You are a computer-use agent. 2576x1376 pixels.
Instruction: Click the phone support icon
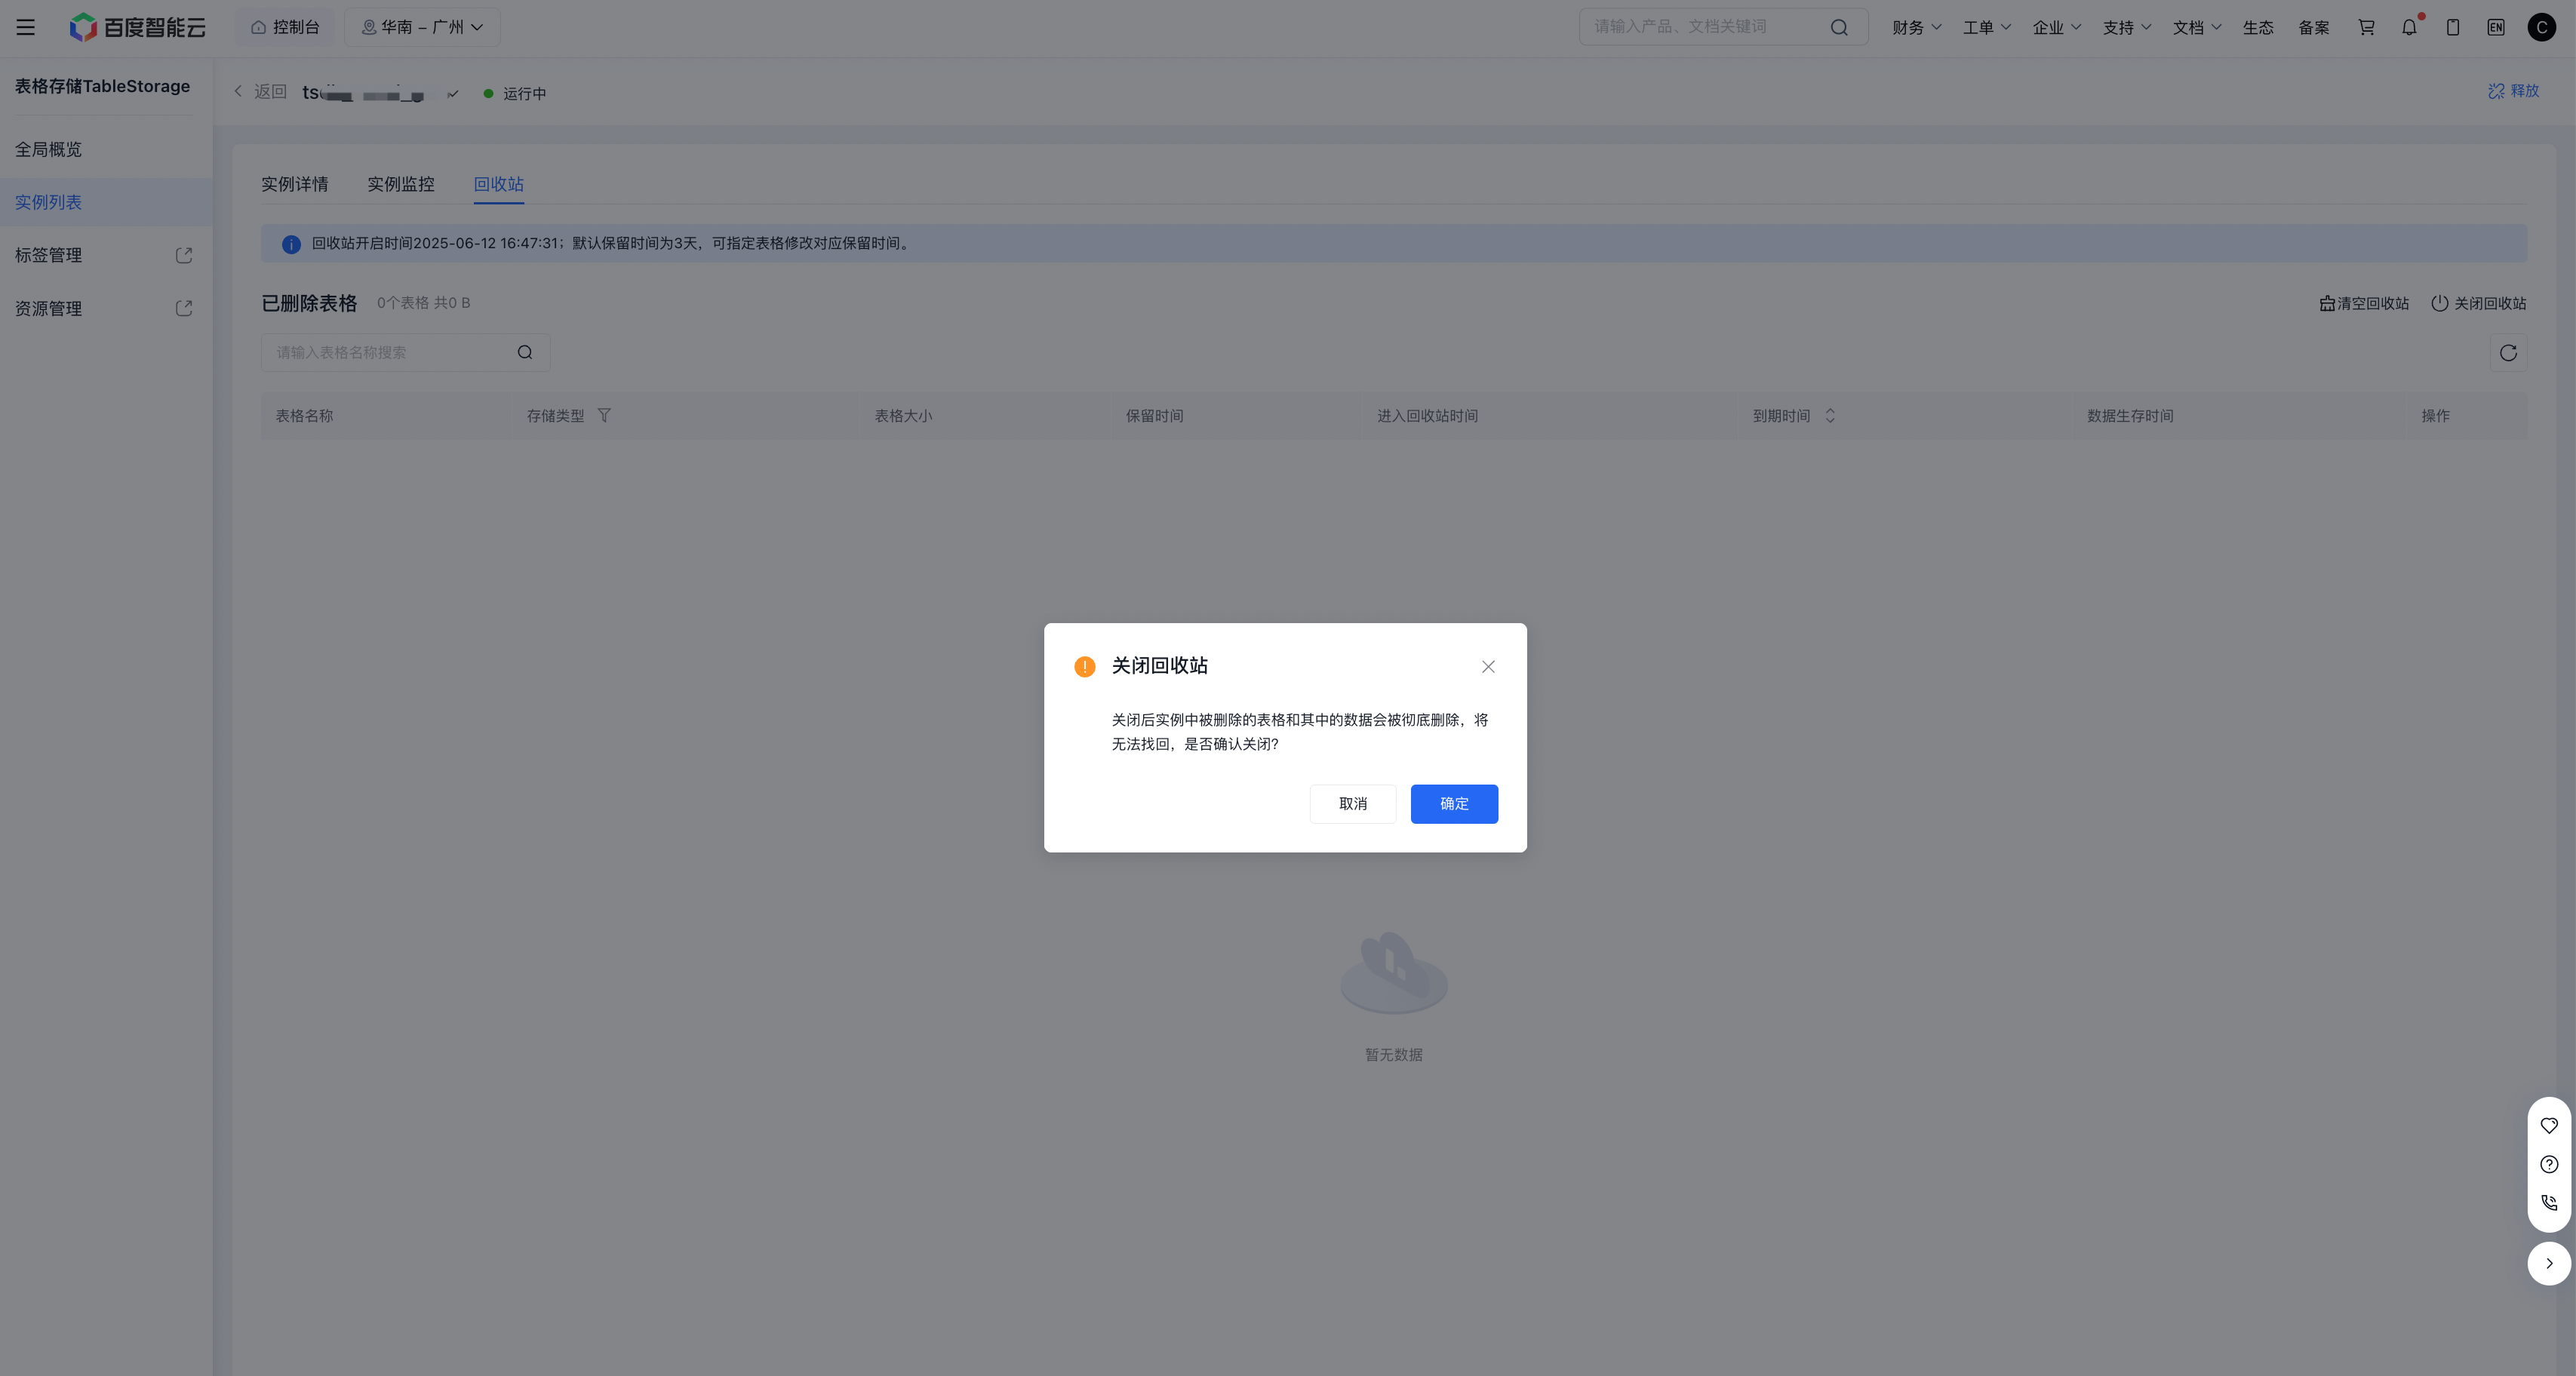tap(2549, 1203)
